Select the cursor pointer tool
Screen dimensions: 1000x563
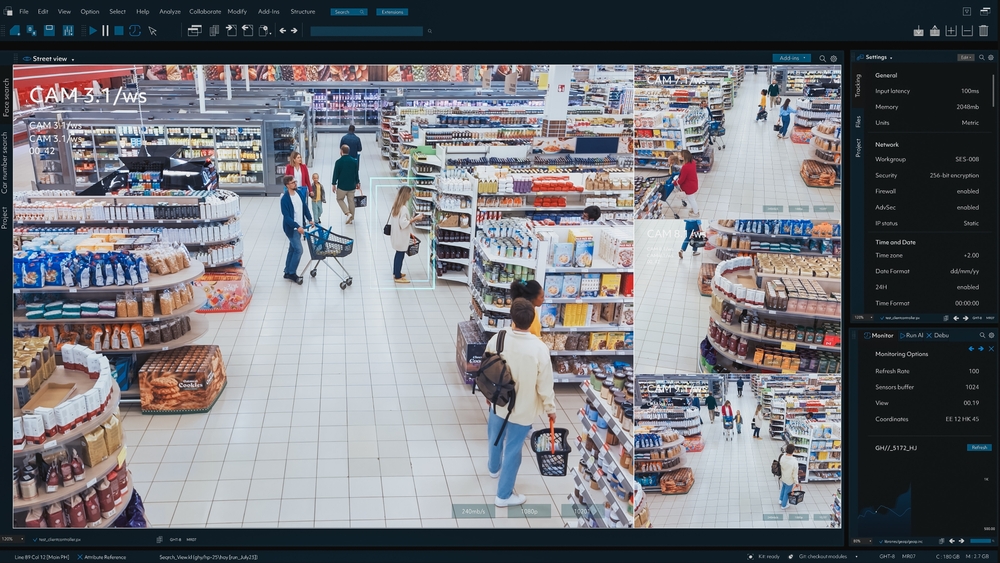[x=153, y=31]
